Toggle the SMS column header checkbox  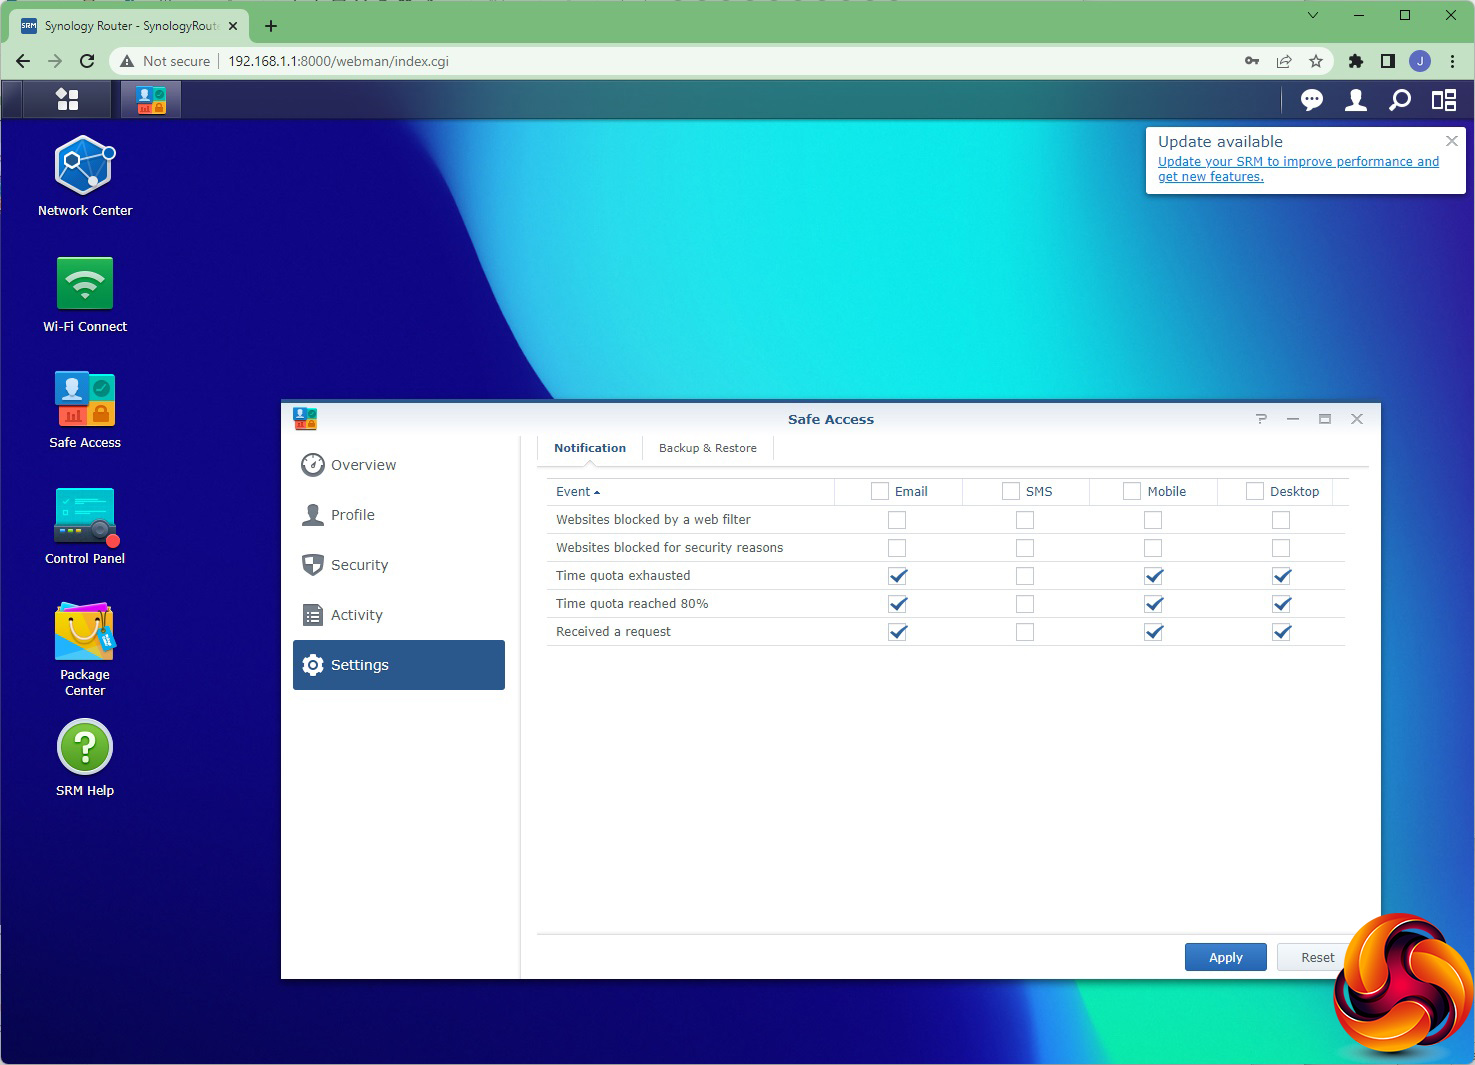(1011, 491)
